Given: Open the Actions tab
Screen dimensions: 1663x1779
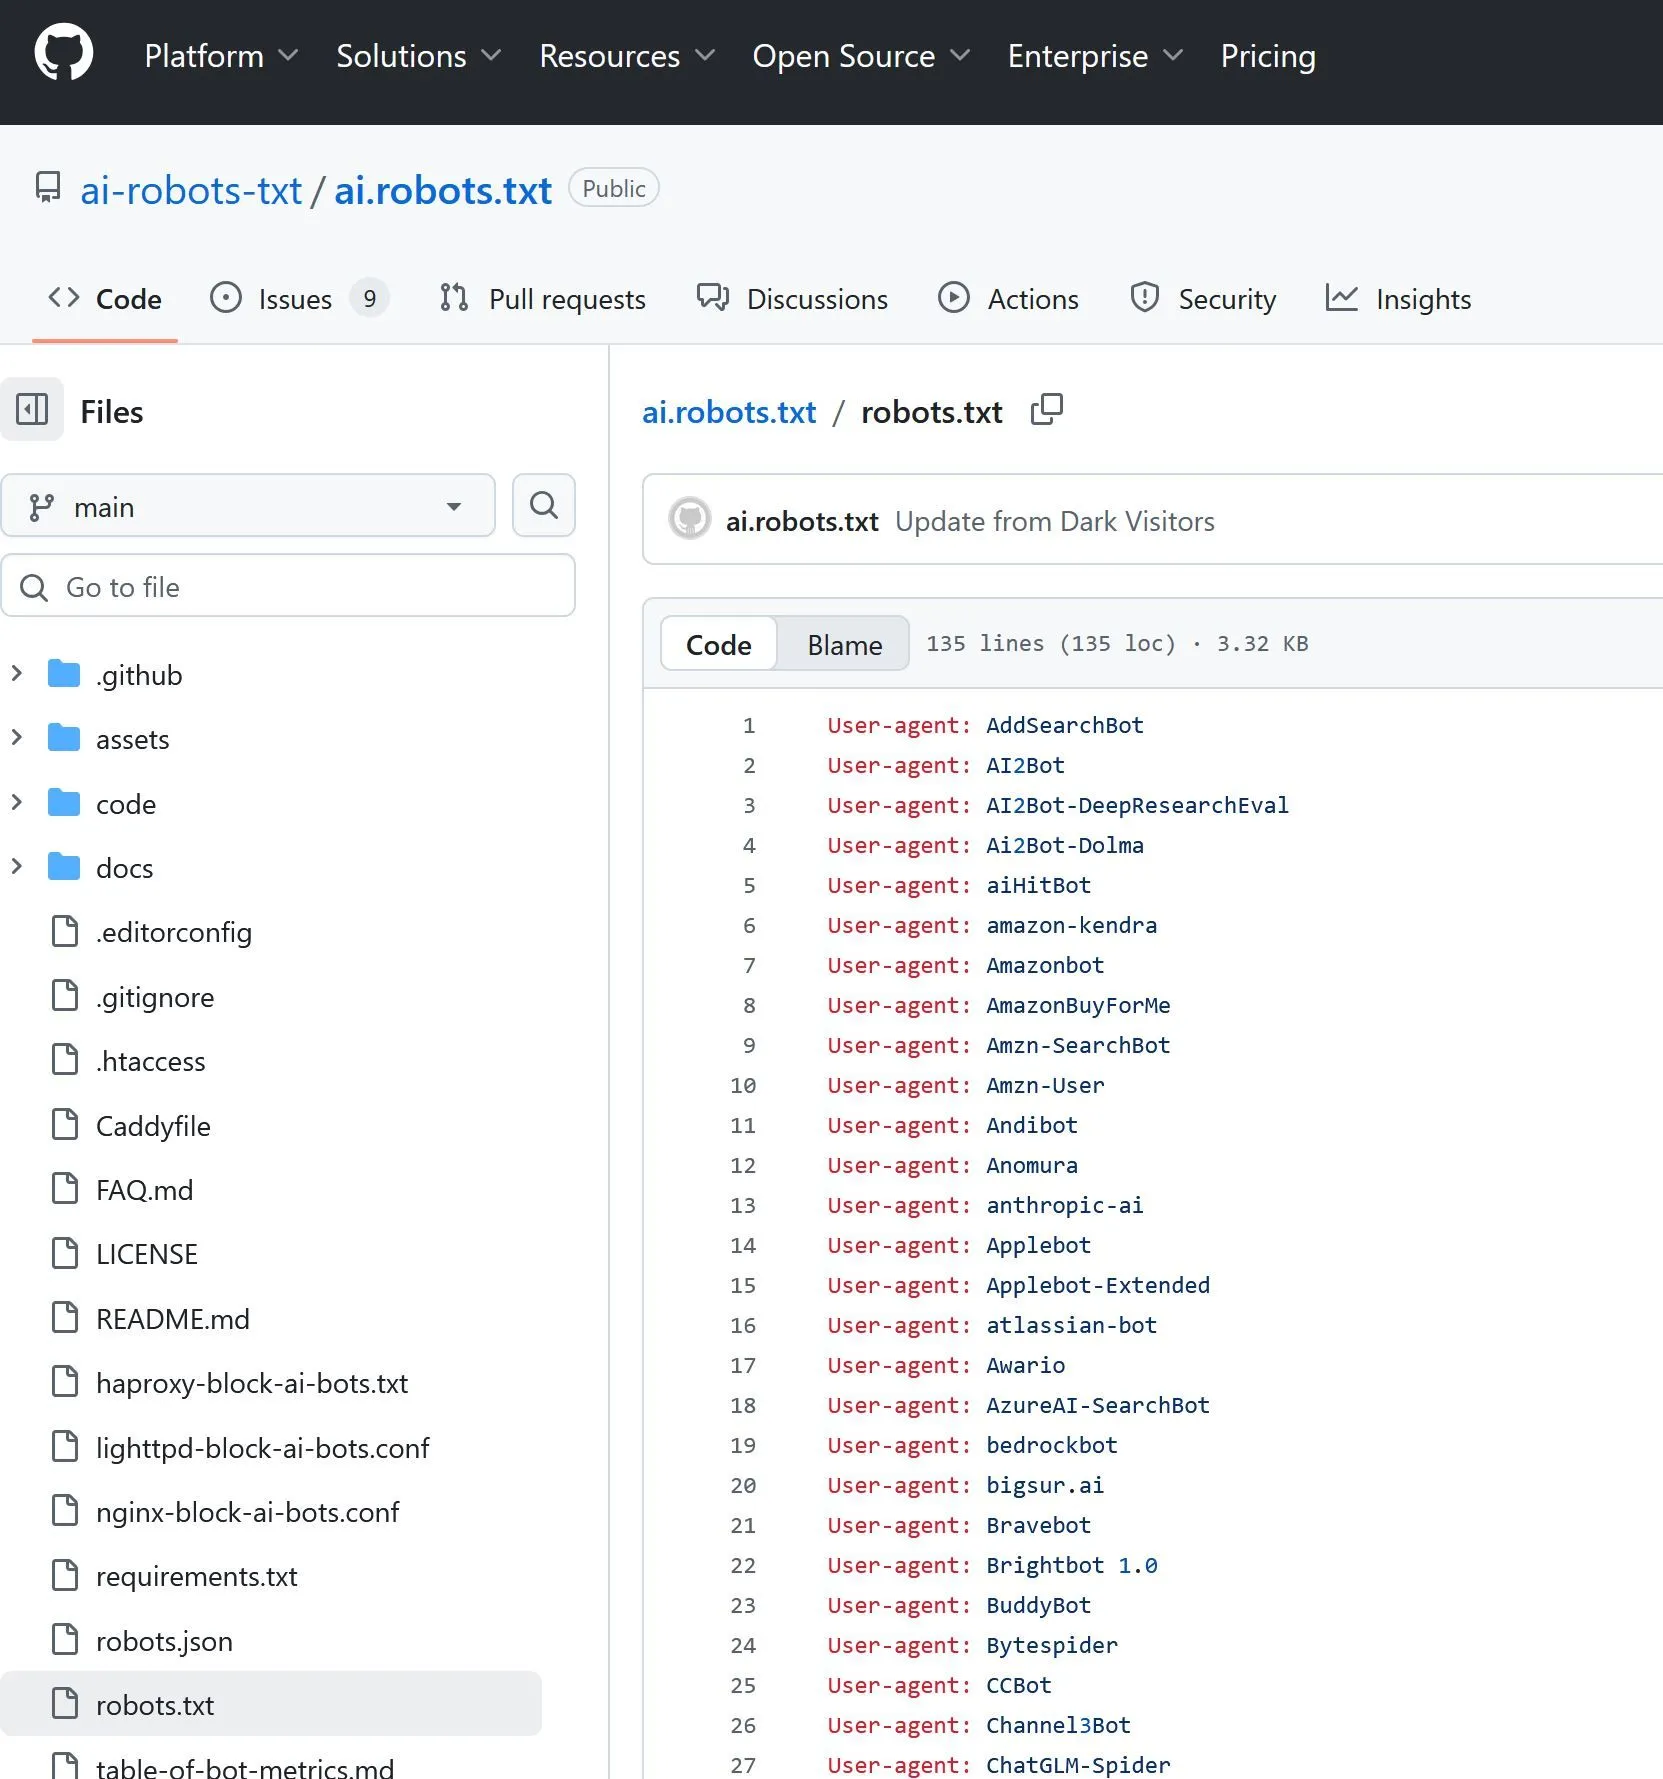Looking at the screenshot, I should click(1008, 299).
